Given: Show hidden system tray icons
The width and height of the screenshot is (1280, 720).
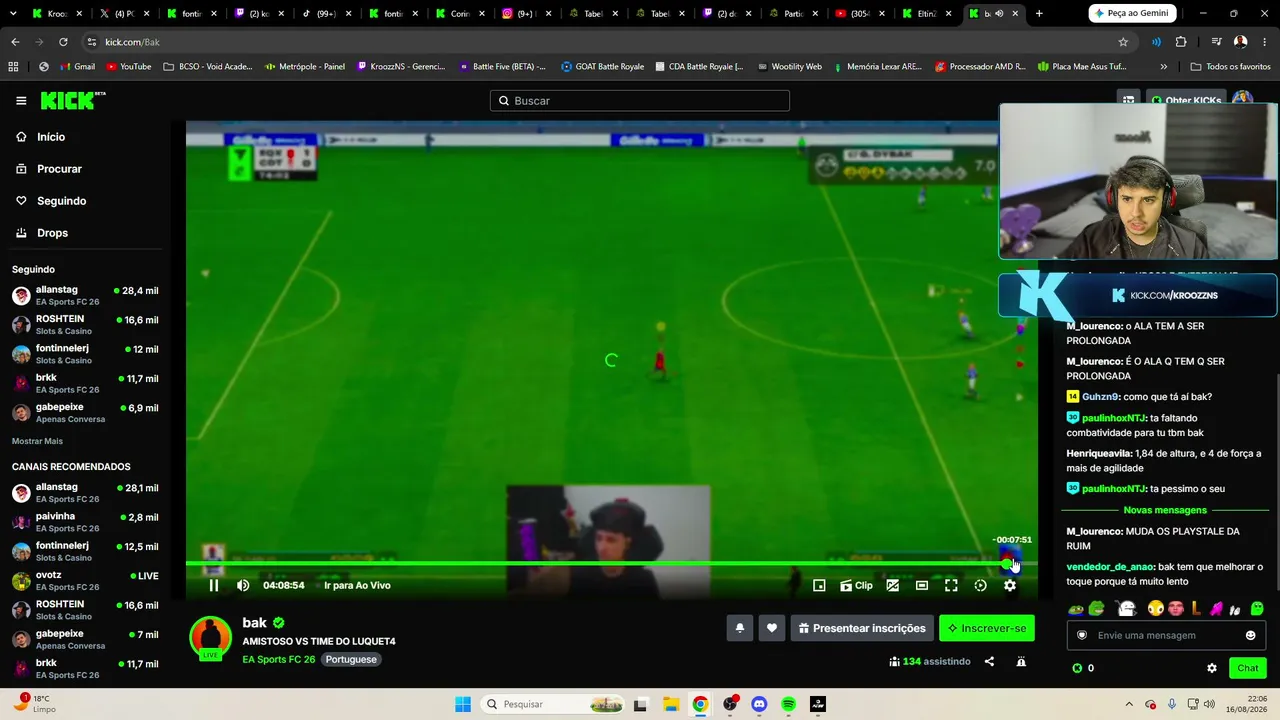Looking at the screenshot, I should [1129, 704].
